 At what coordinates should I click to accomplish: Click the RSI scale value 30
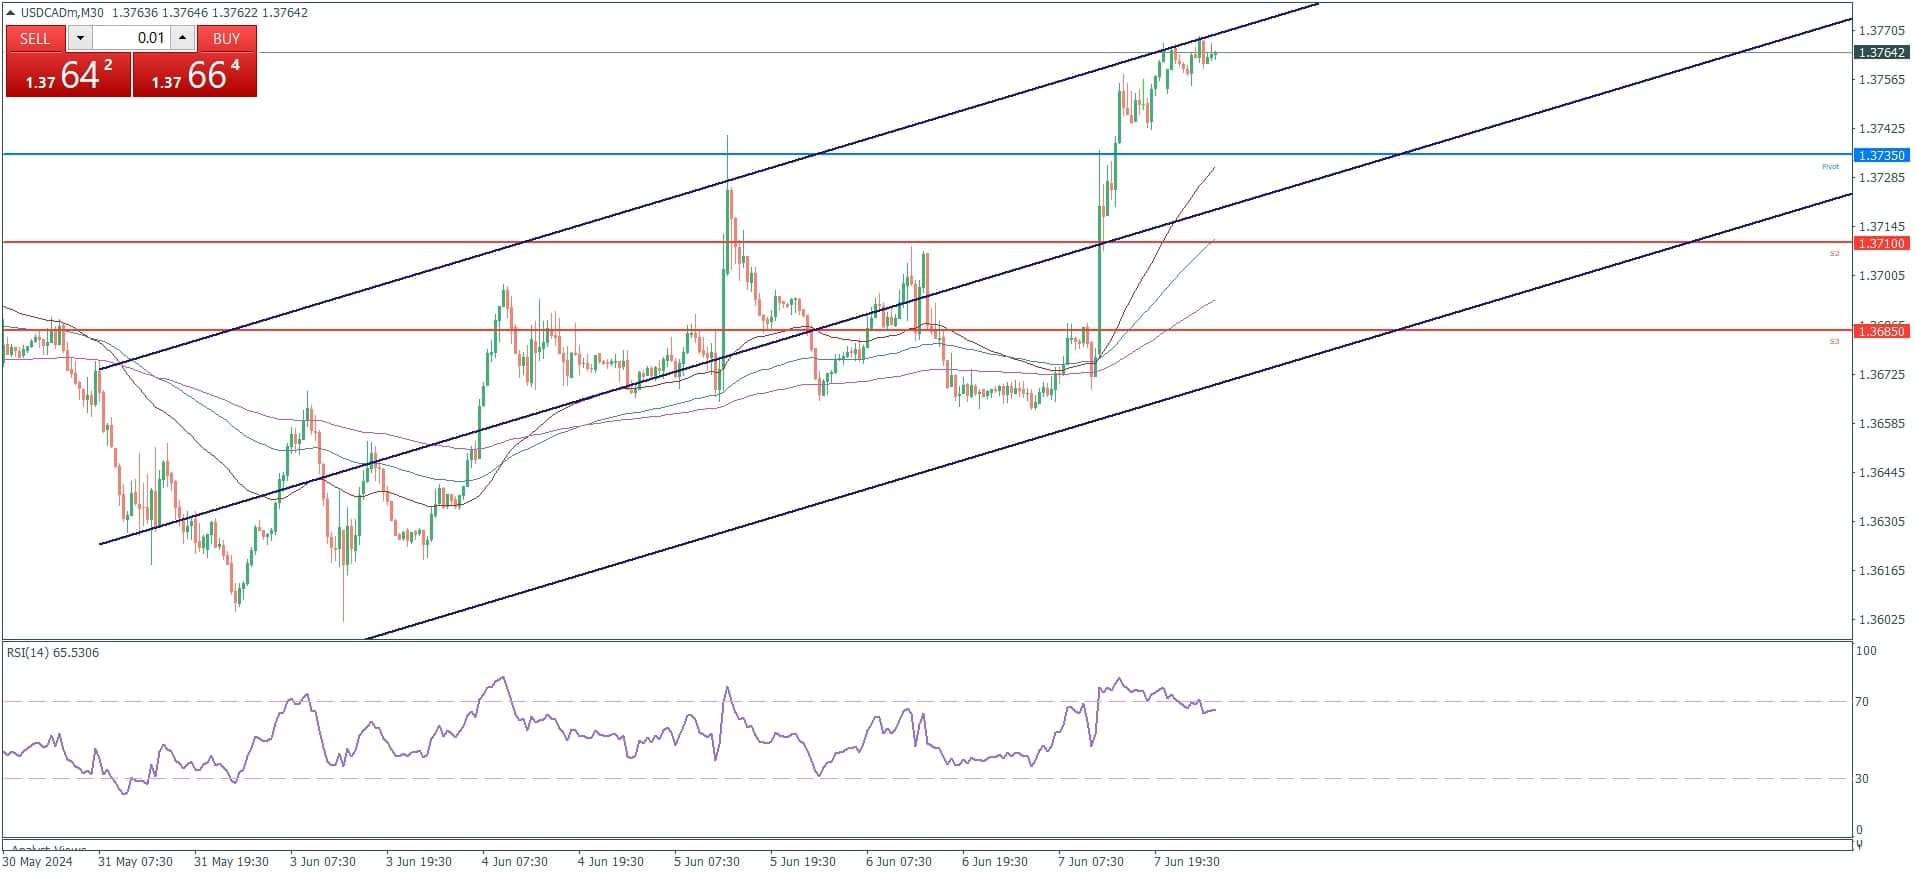coord(1862,779)
